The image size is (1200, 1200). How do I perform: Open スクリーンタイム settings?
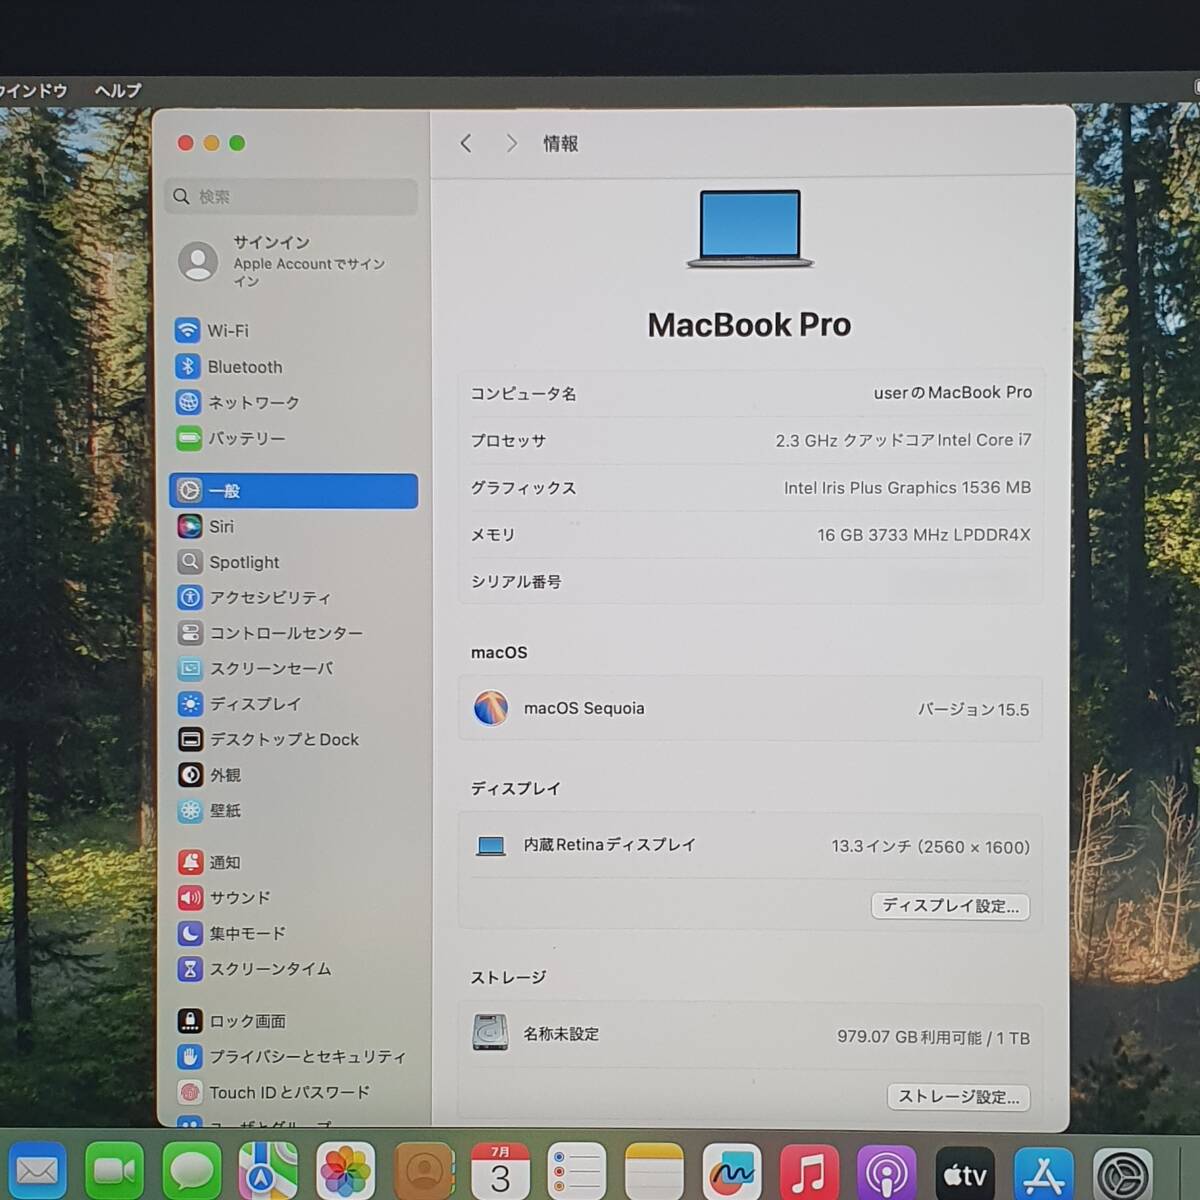[255, 969]
